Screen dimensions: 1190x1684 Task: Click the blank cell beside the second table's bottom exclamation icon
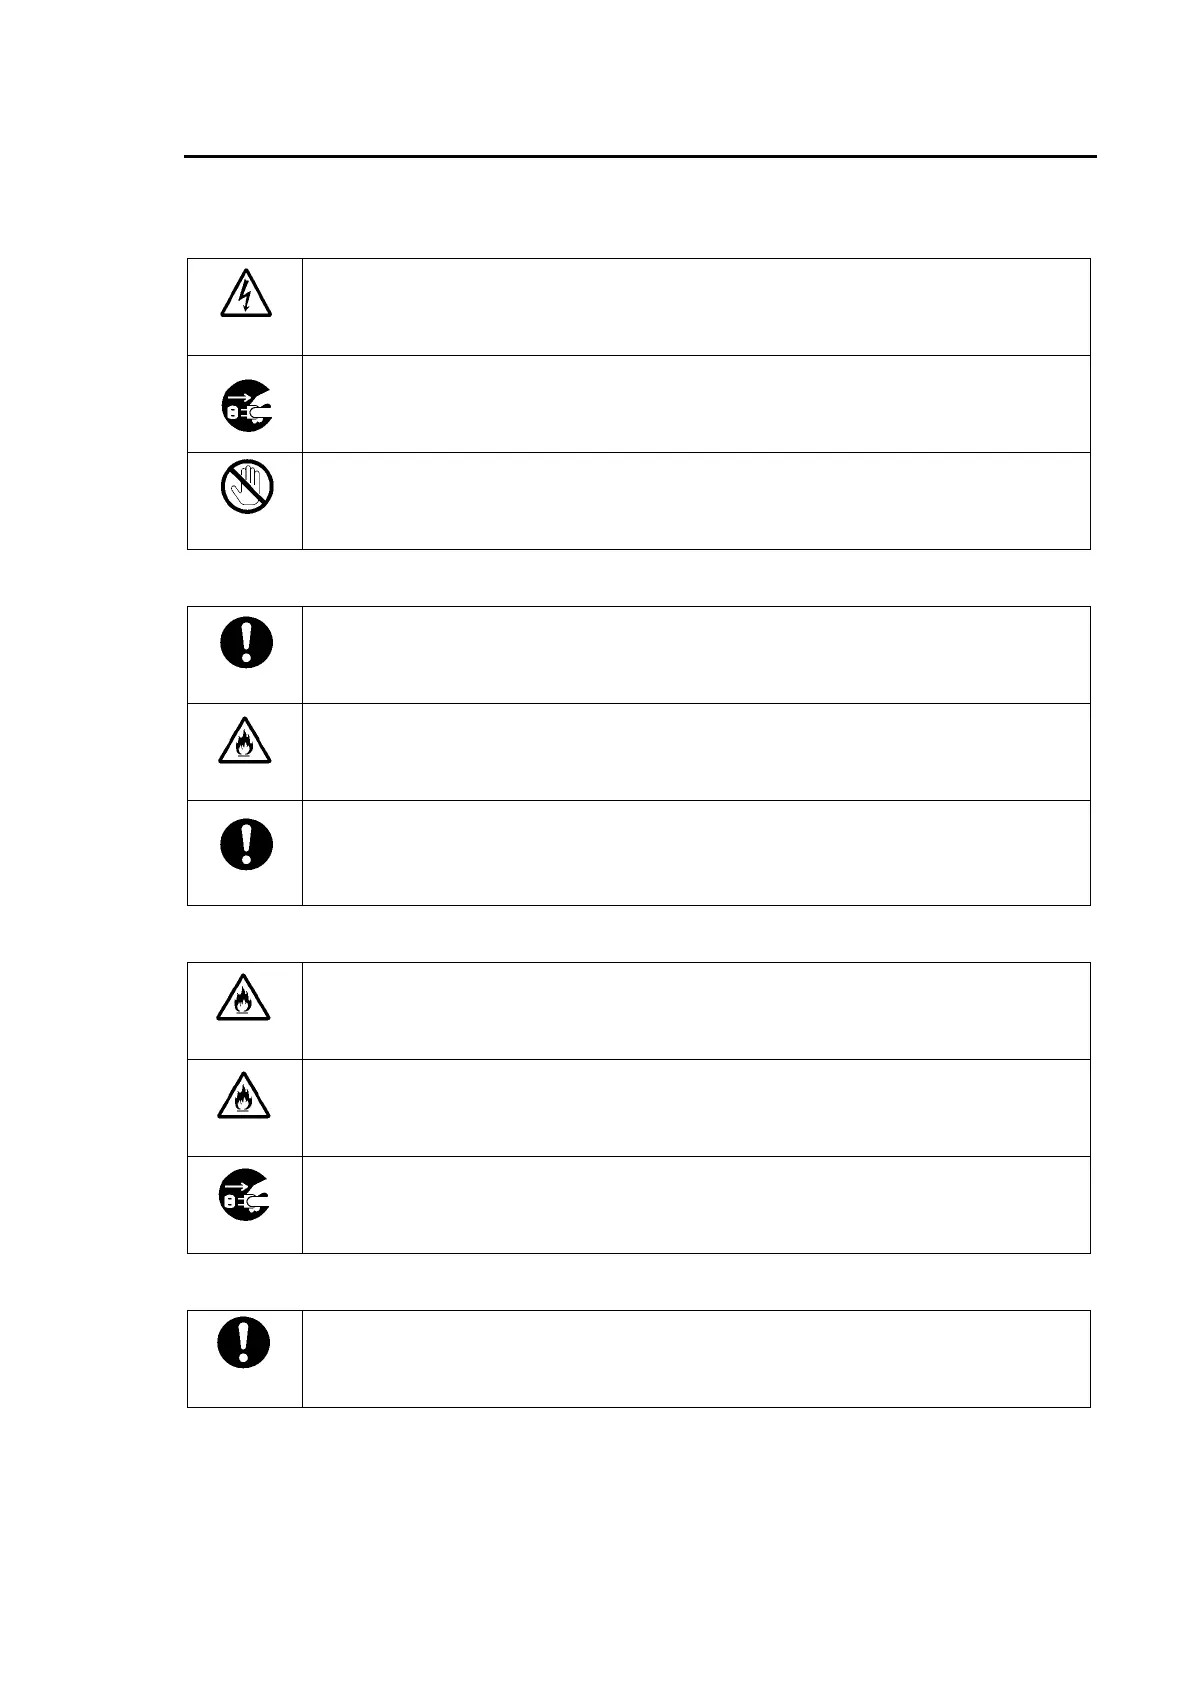[696, 853]
